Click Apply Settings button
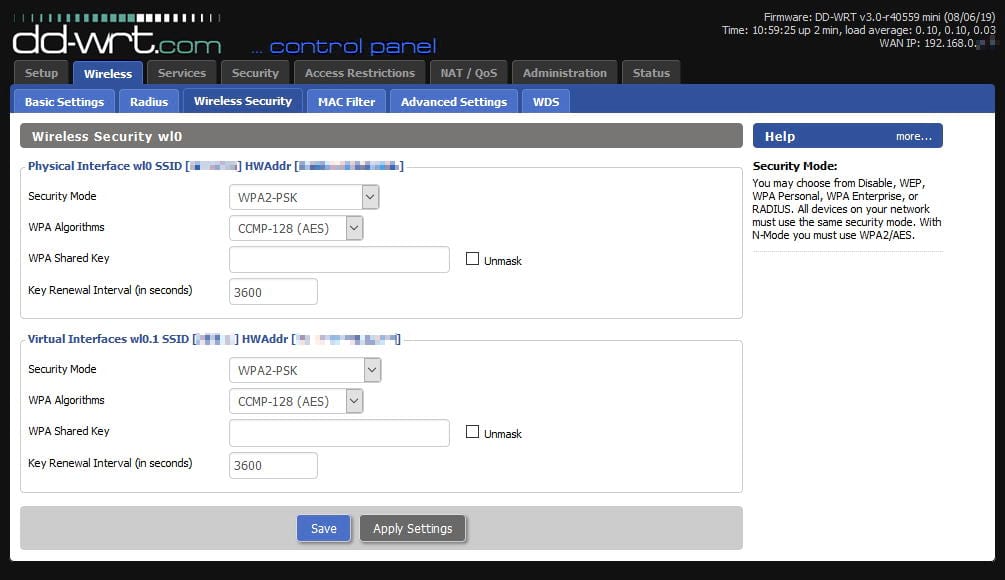The image size is (1005, 580). click(413, 528)
